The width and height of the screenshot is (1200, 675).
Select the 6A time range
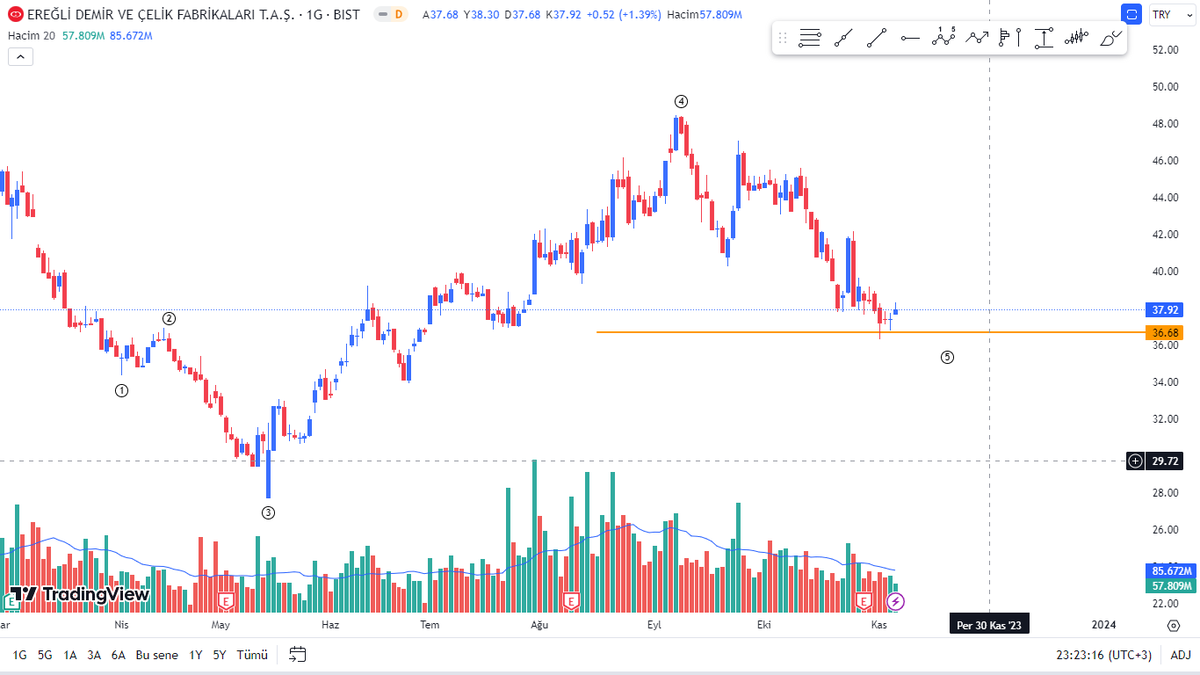click(118, 655)
